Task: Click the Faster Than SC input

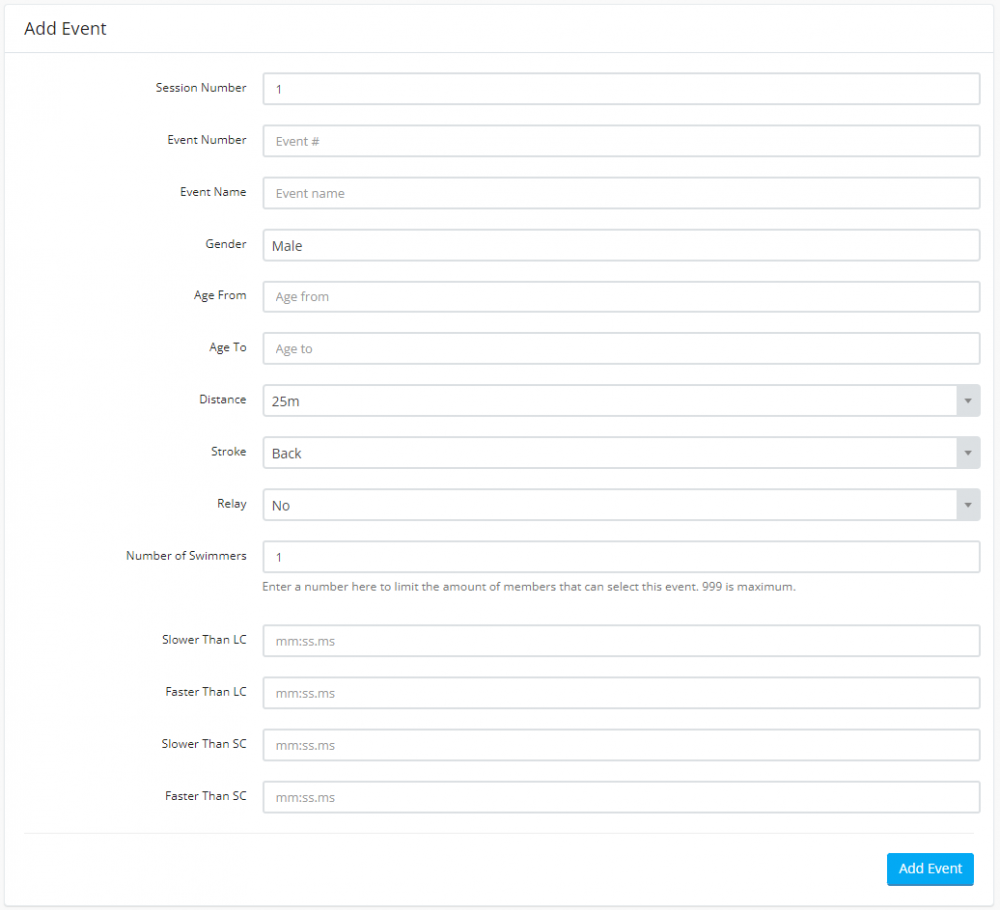Action: click(x=620, y=796)
